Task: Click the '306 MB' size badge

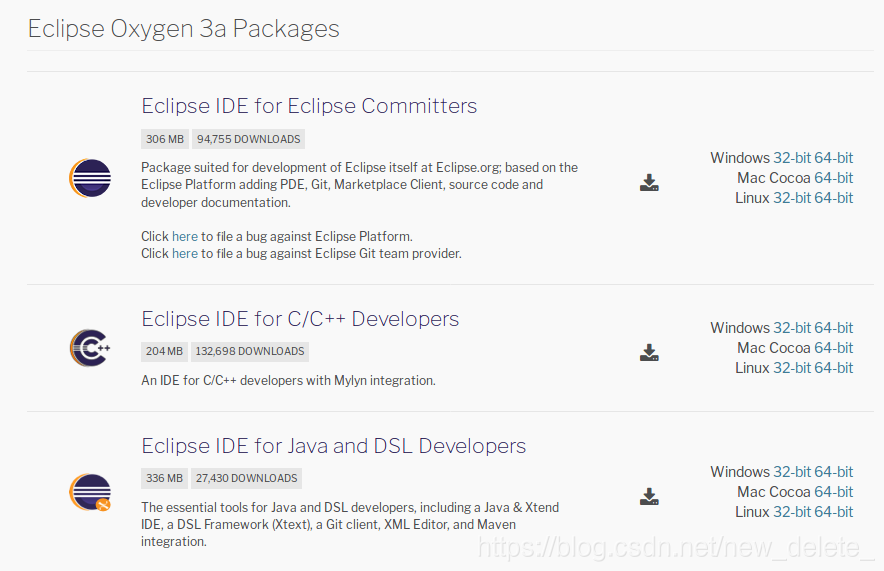Action: point(165,139)
